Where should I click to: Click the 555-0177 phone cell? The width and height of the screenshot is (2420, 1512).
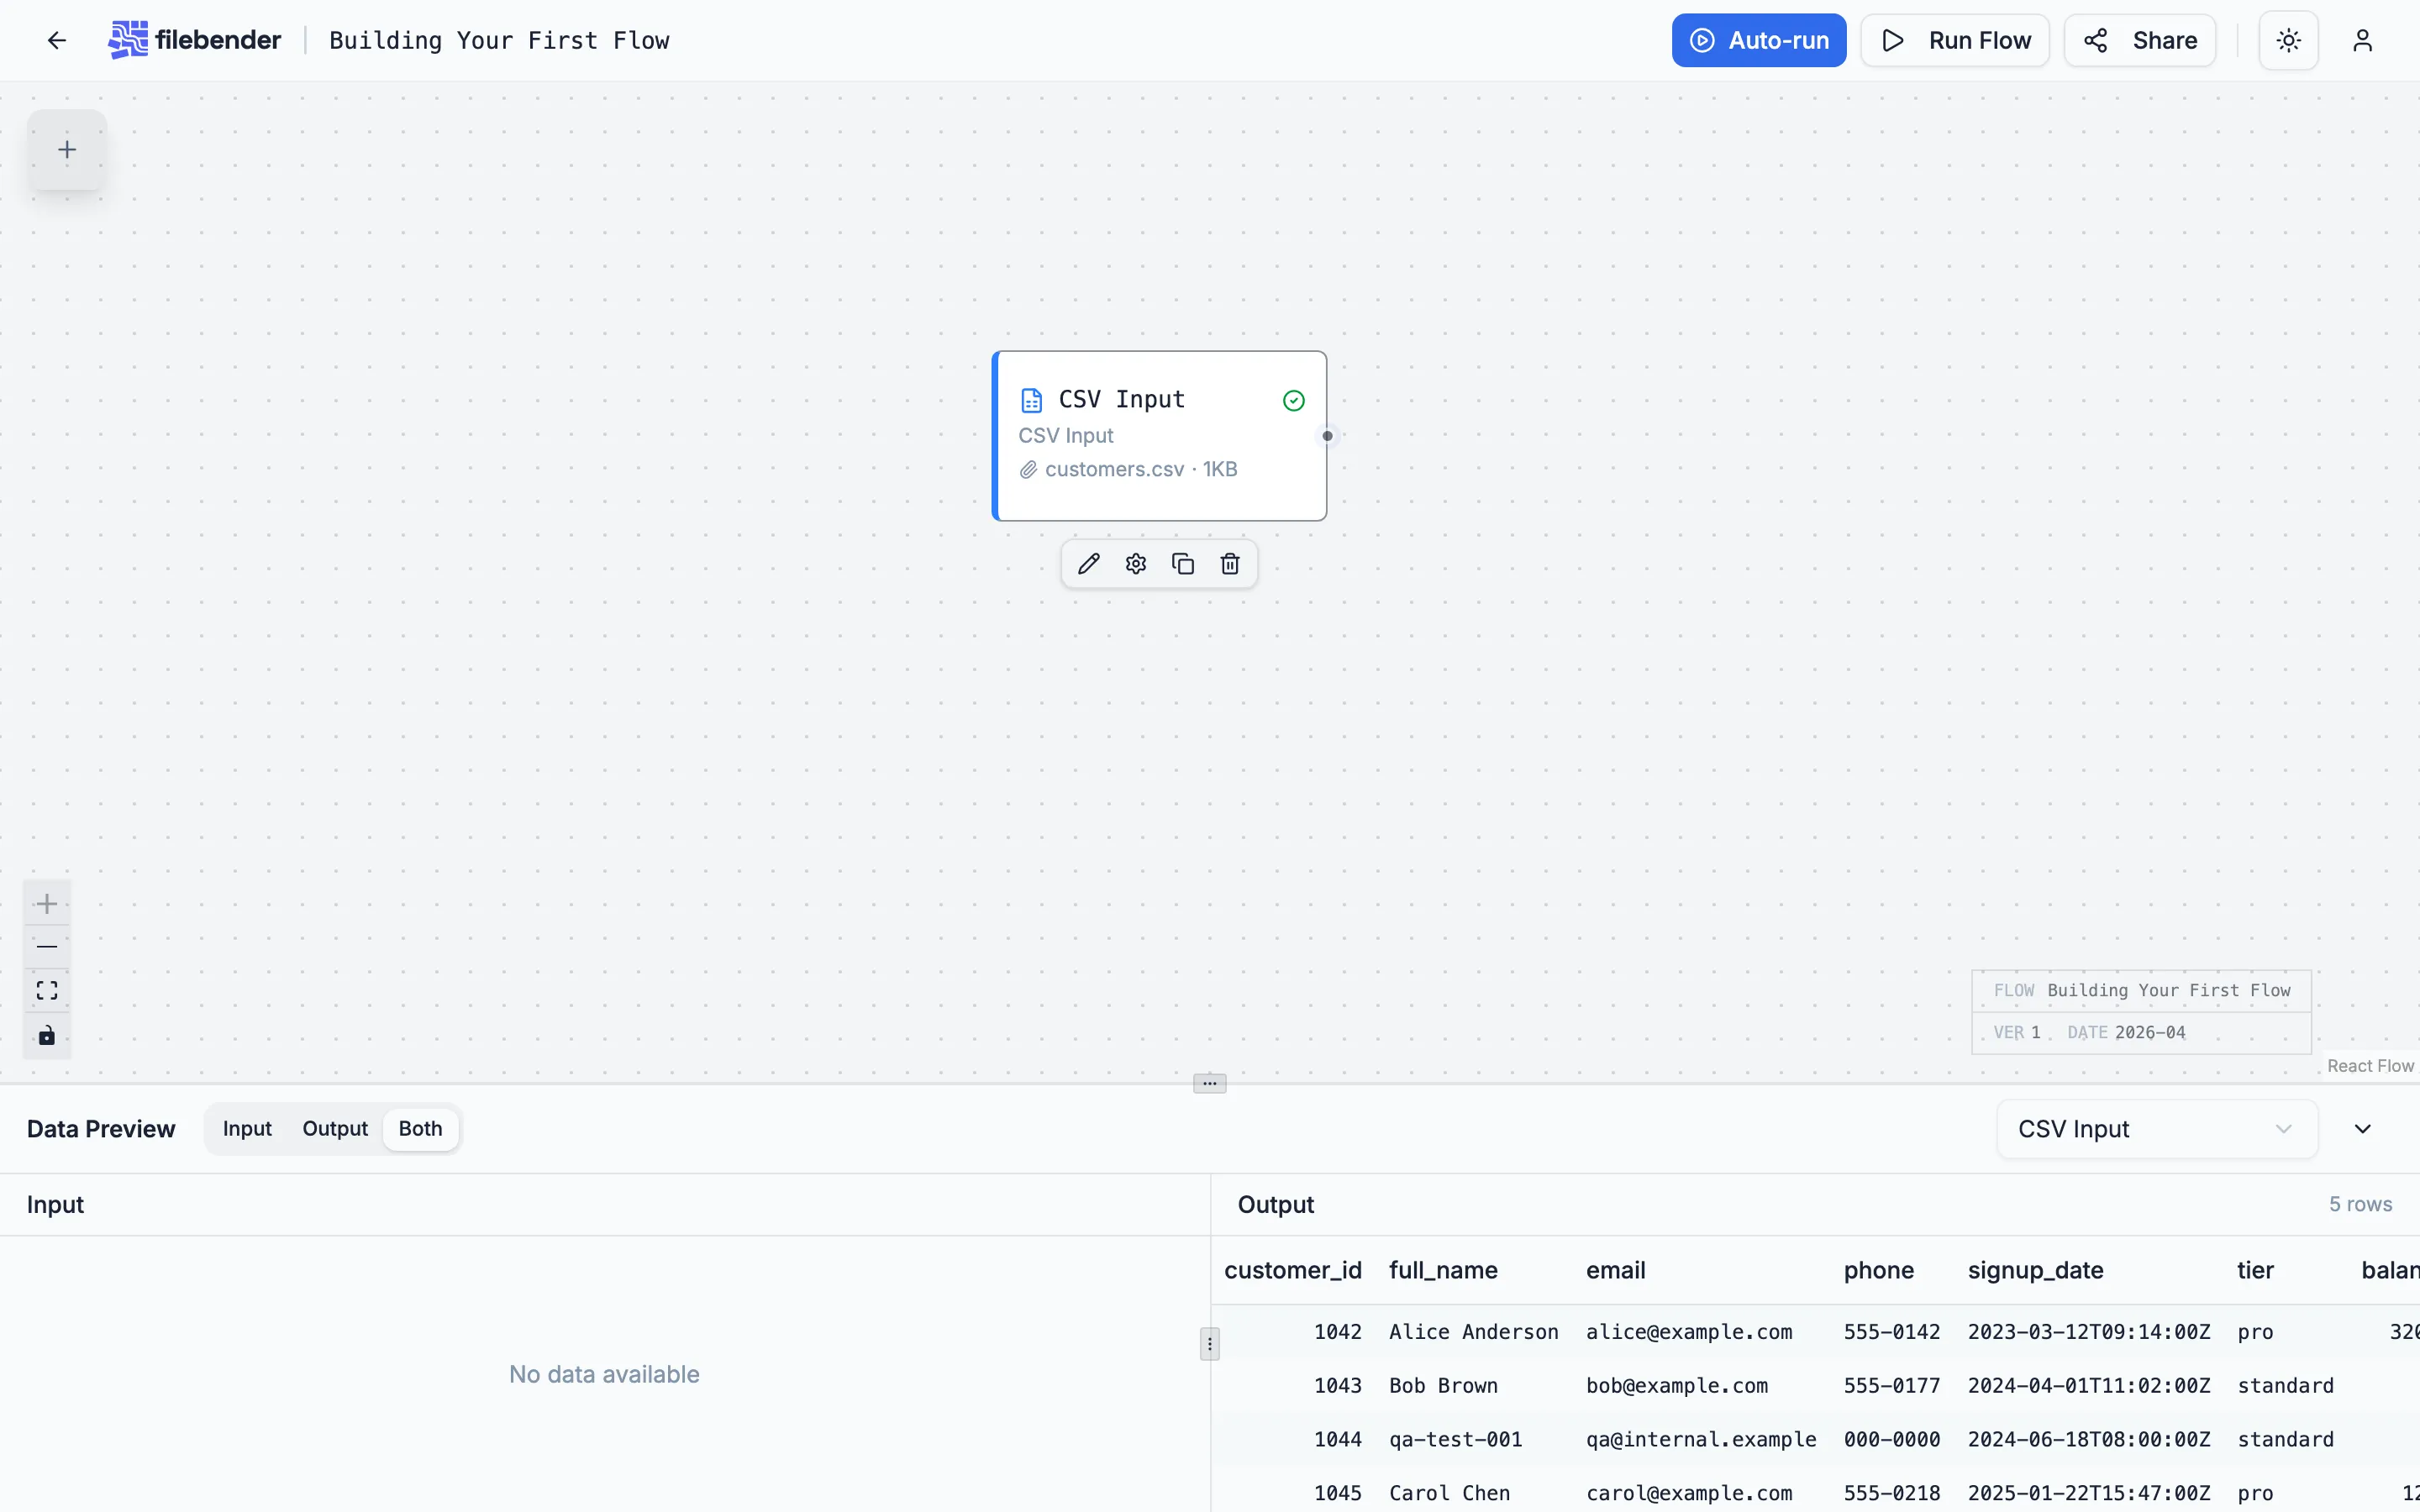(1891, 1386)
